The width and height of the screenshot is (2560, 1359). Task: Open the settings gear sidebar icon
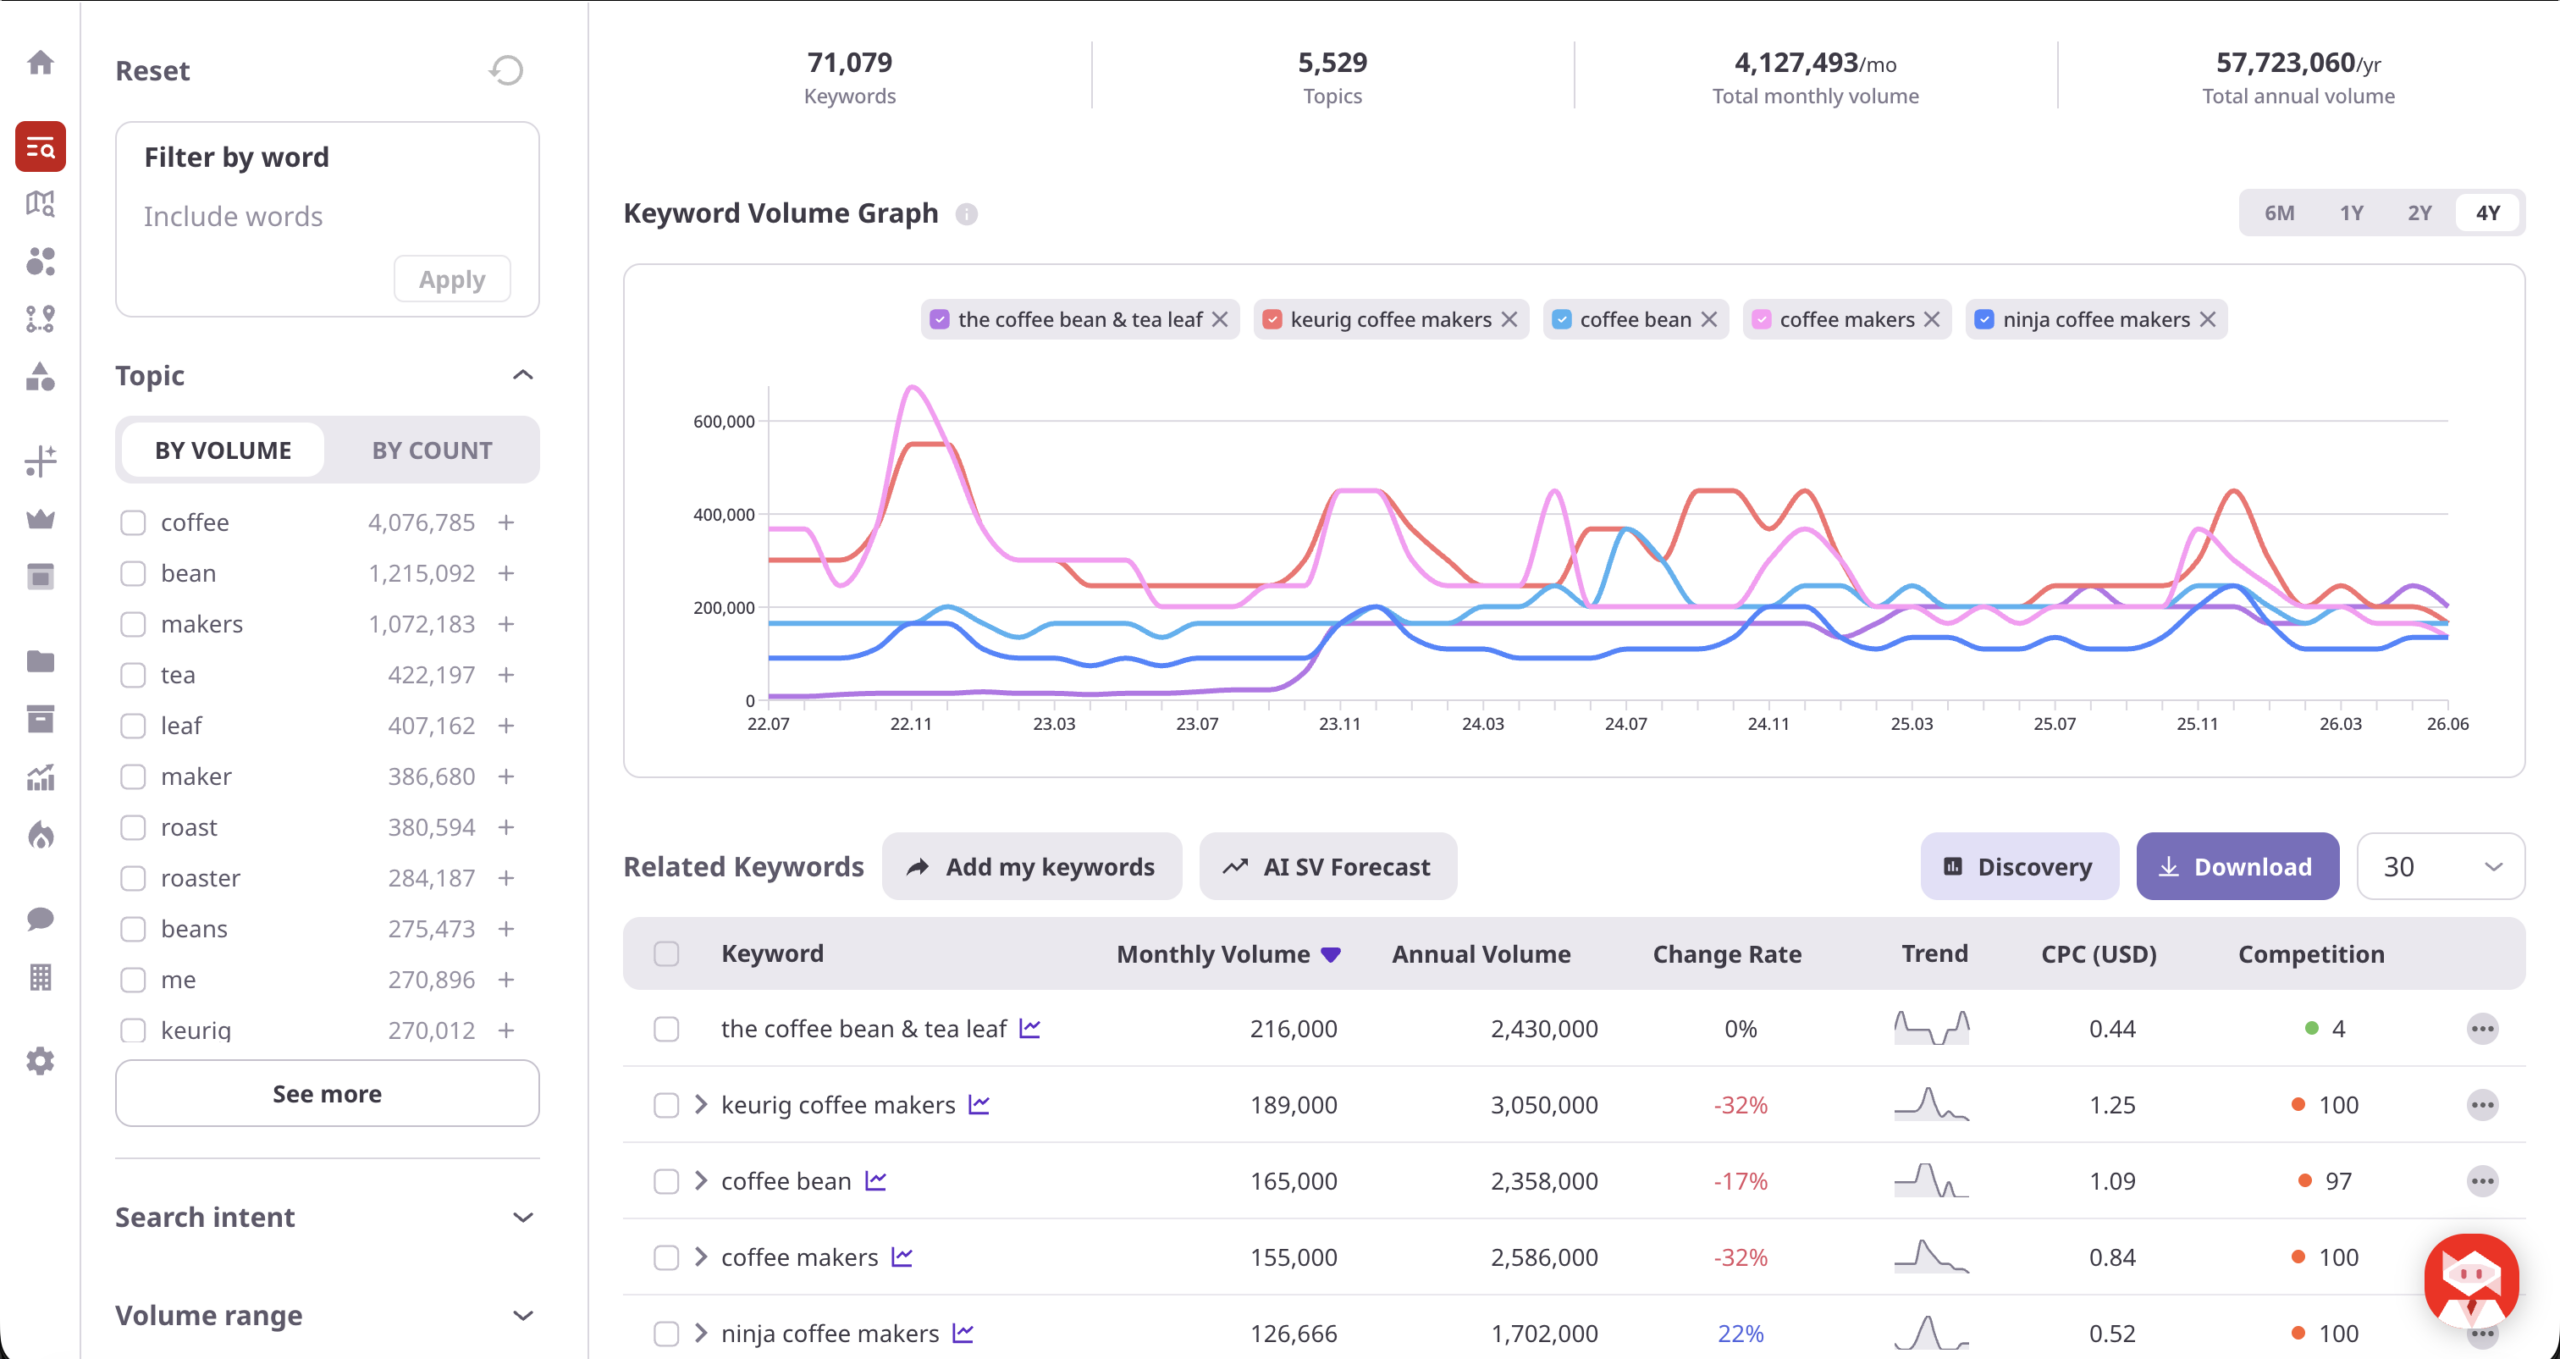pos(40,1061)
